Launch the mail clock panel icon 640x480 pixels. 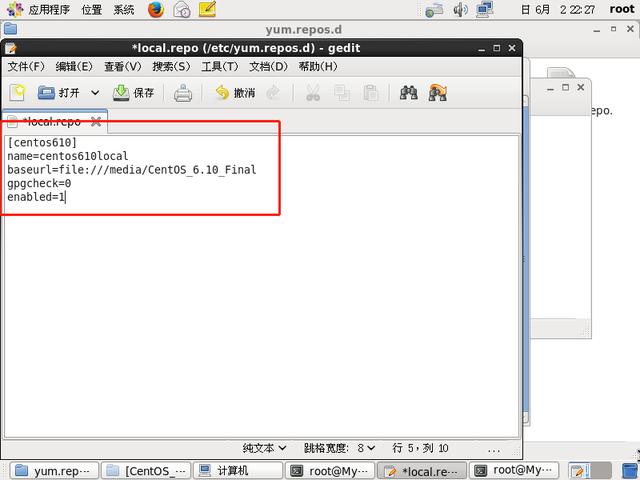tap(182, 9)
